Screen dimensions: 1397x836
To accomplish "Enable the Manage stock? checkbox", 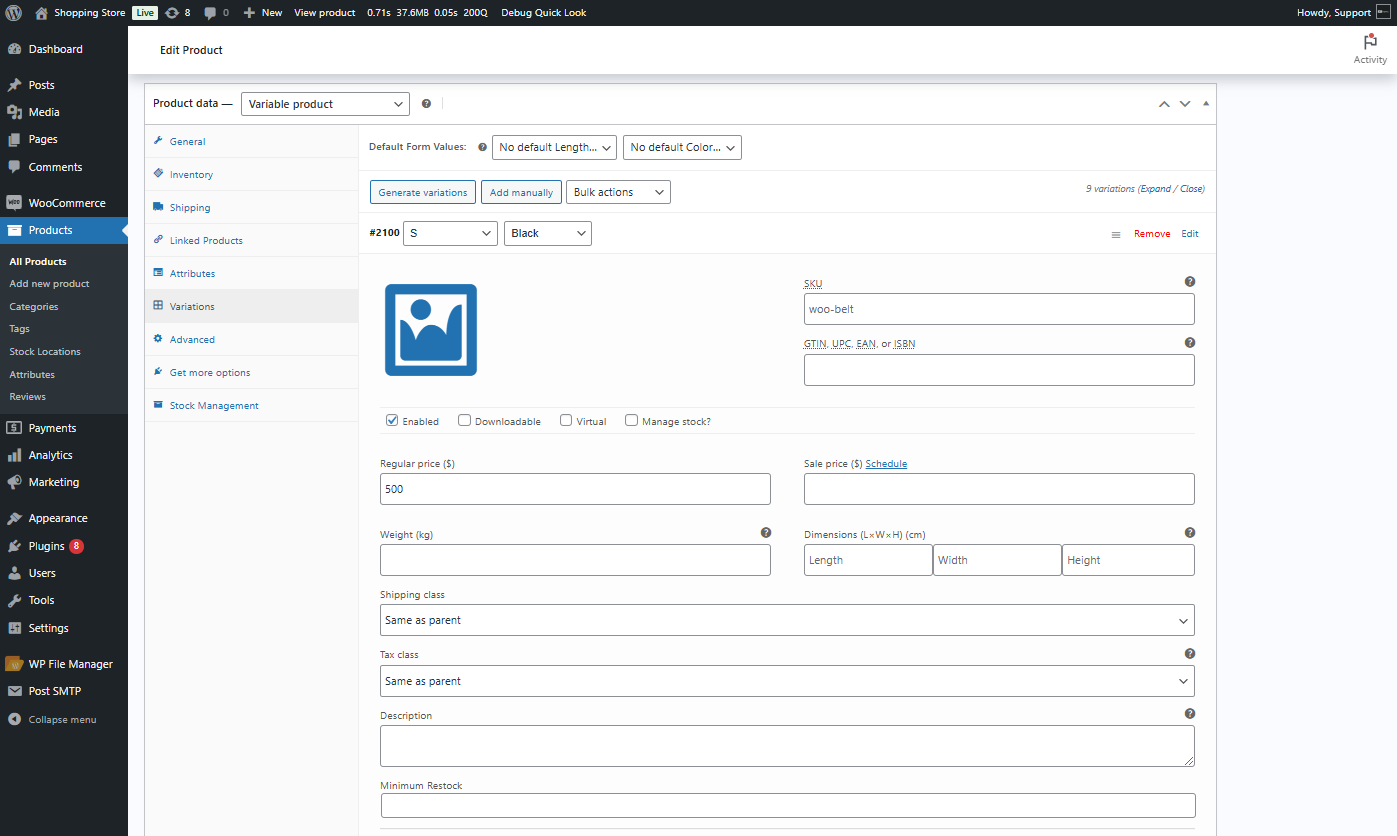I will coord(631,421).
